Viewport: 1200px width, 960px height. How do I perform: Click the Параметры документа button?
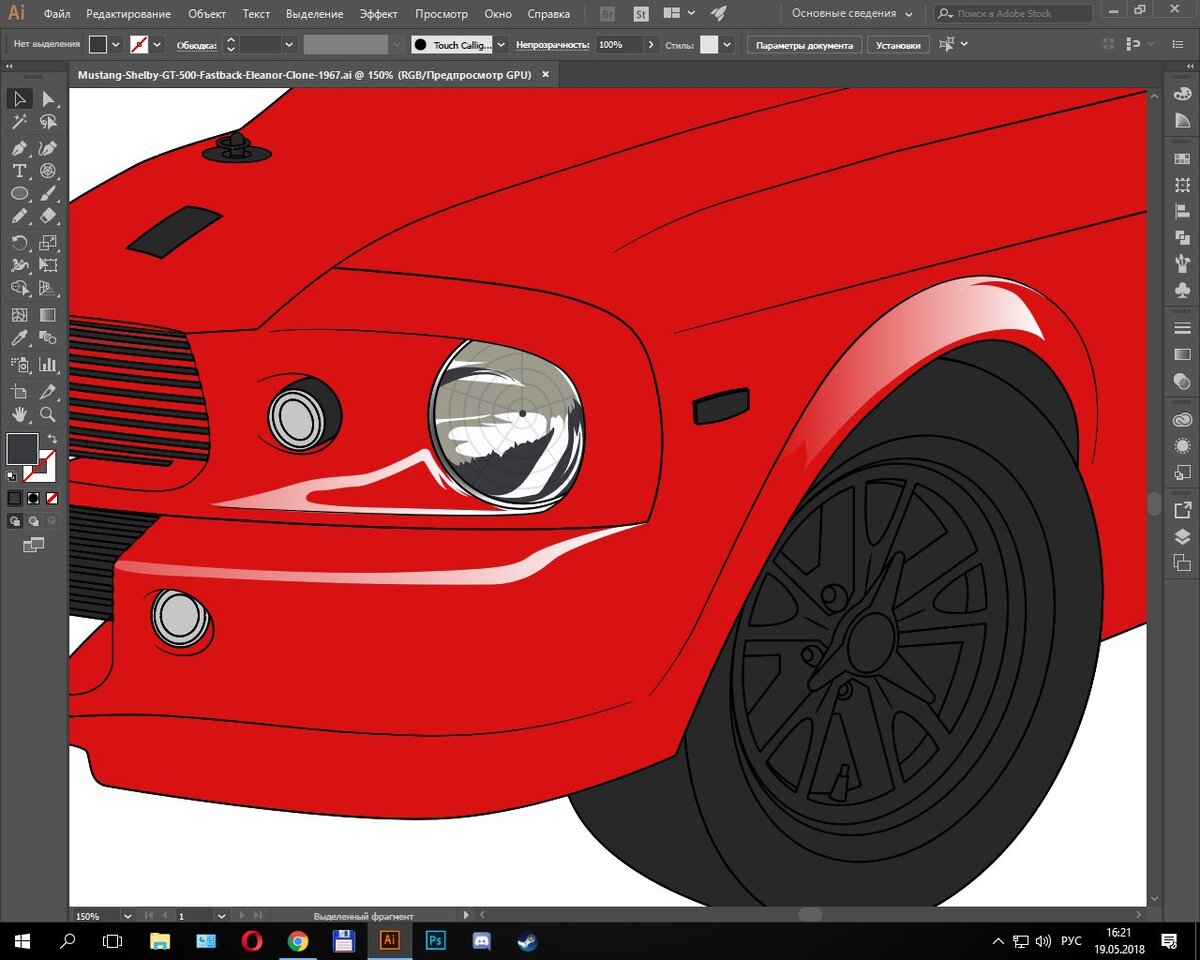pos(804,45)
